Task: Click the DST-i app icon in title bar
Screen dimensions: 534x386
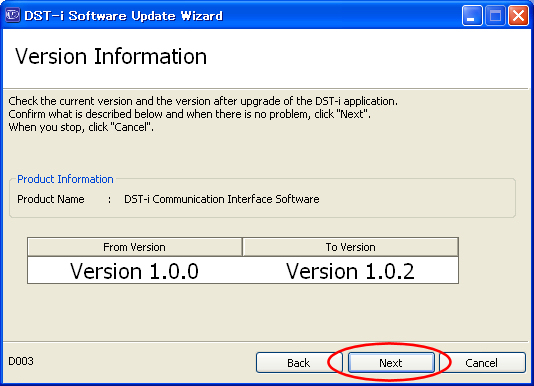Action: (x=13, y=15)
